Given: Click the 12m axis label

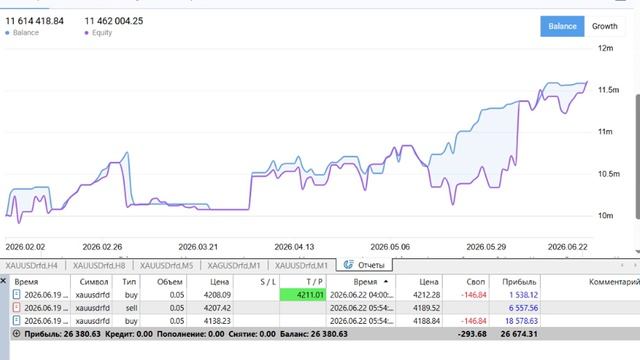Looking at the screenshot, I should 605,48.
